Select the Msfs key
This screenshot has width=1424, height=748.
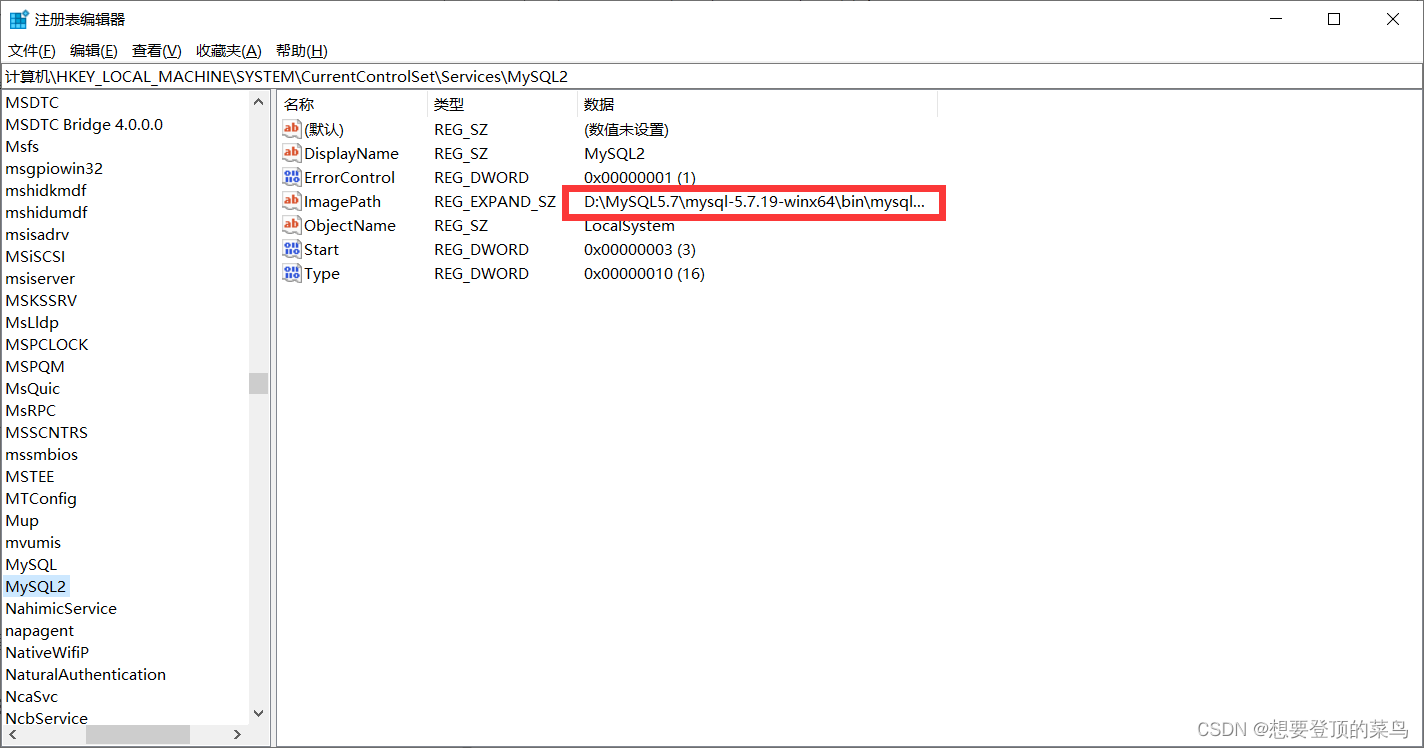click(22, 146)
